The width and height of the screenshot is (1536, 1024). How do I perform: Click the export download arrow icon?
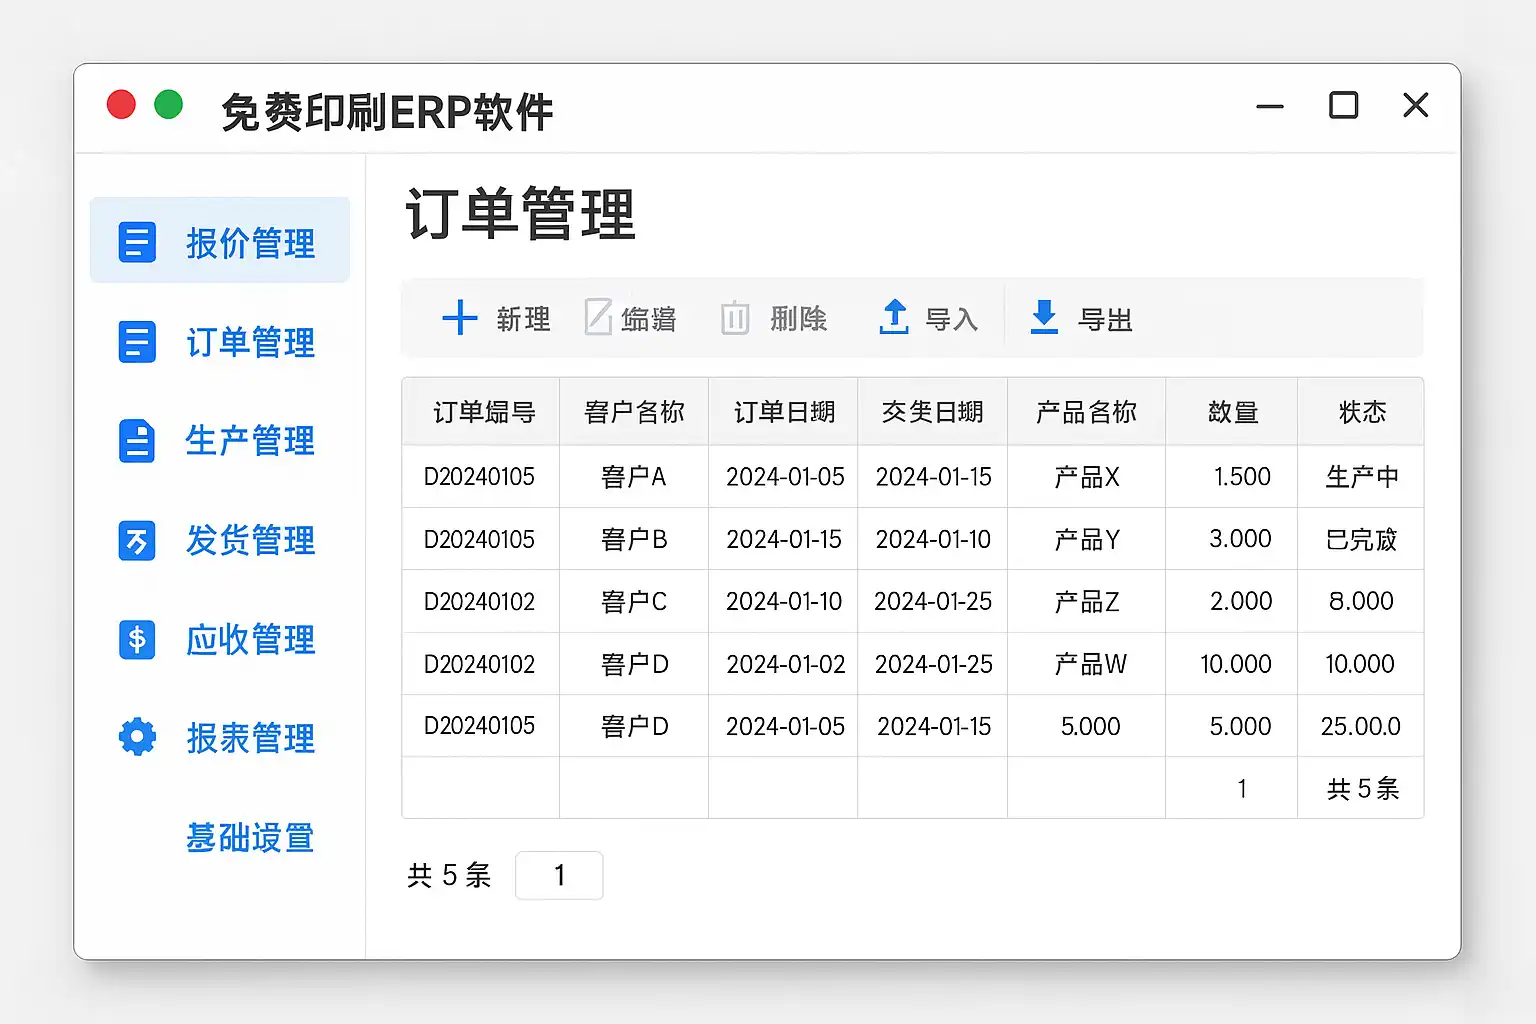1044,317
